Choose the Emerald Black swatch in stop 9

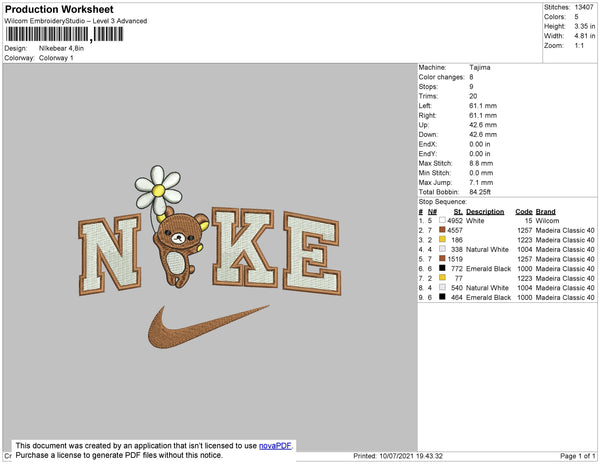(442, 297)
